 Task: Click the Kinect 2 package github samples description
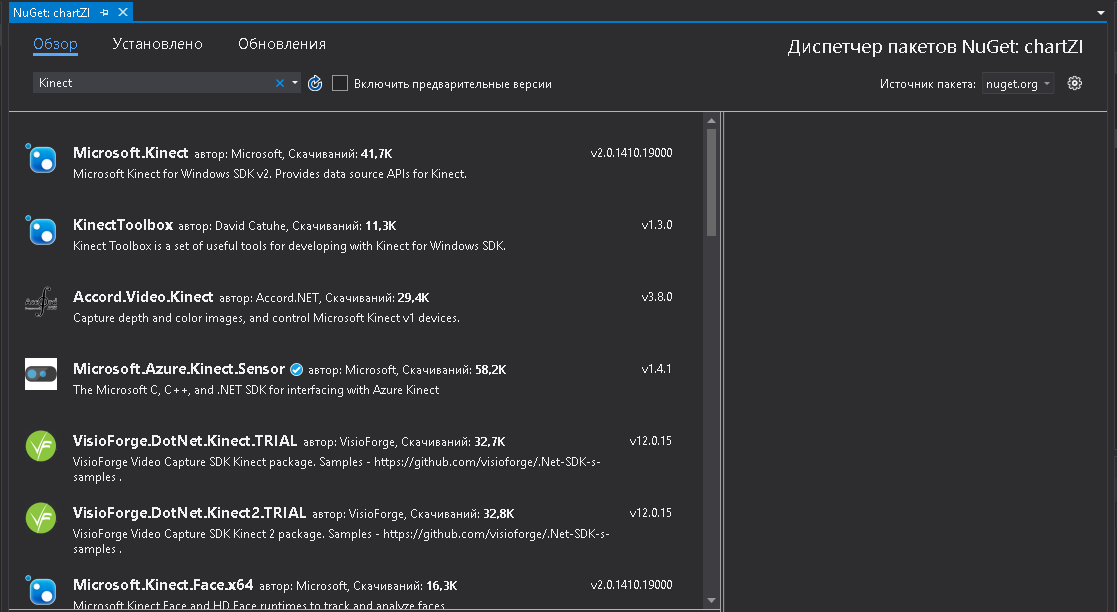pos(341,541)
